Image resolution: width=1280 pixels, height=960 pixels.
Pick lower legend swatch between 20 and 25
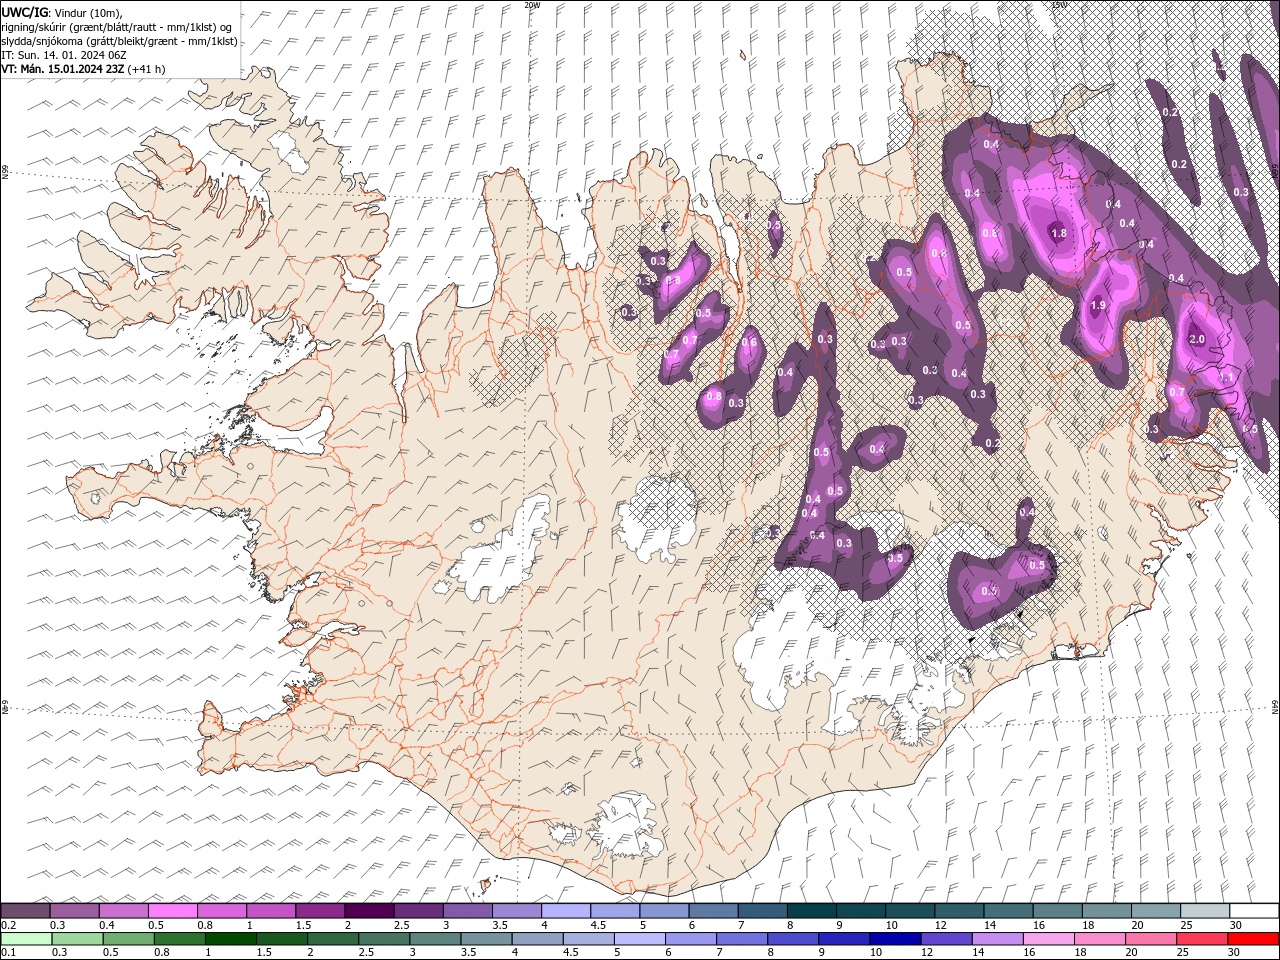[1152, 939]
